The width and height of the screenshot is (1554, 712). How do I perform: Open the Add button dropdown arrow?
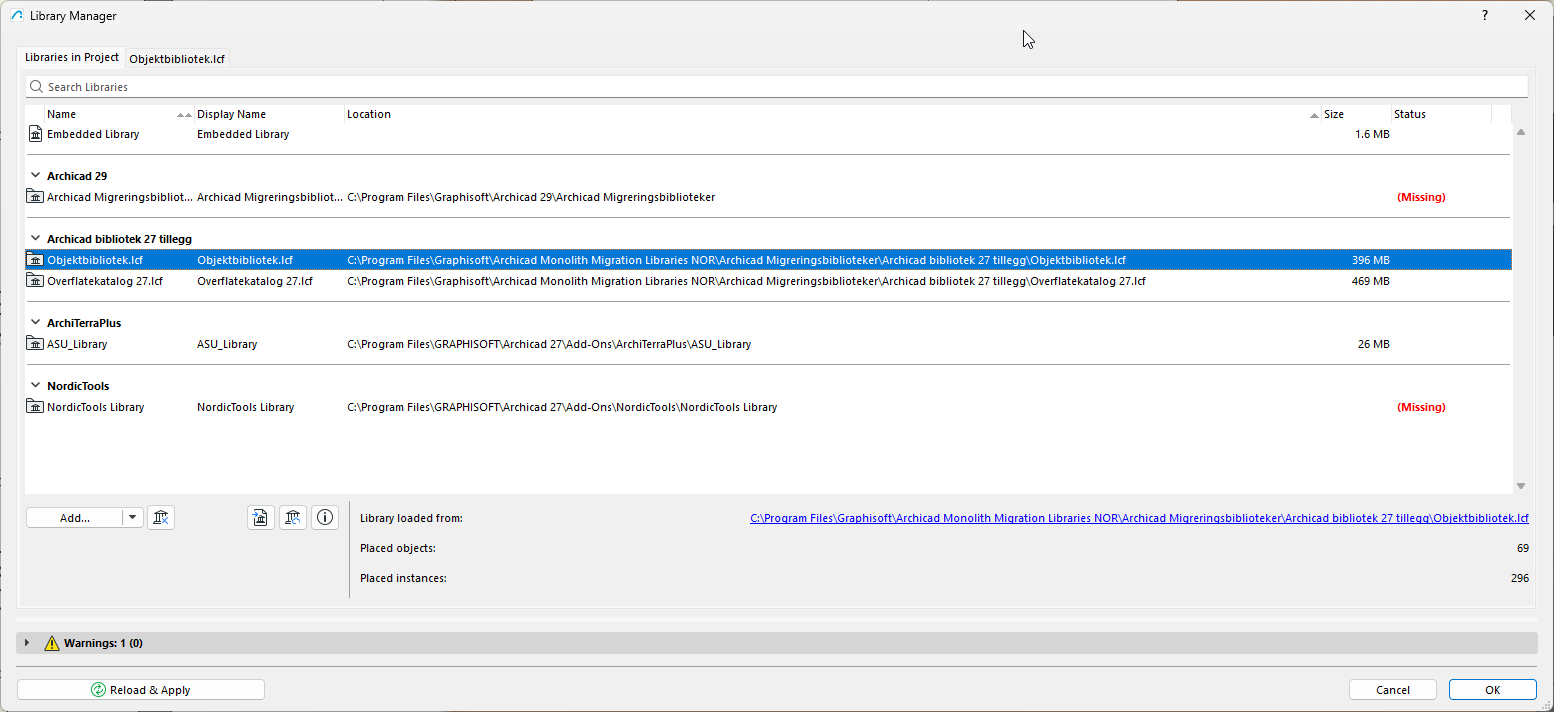134,517
